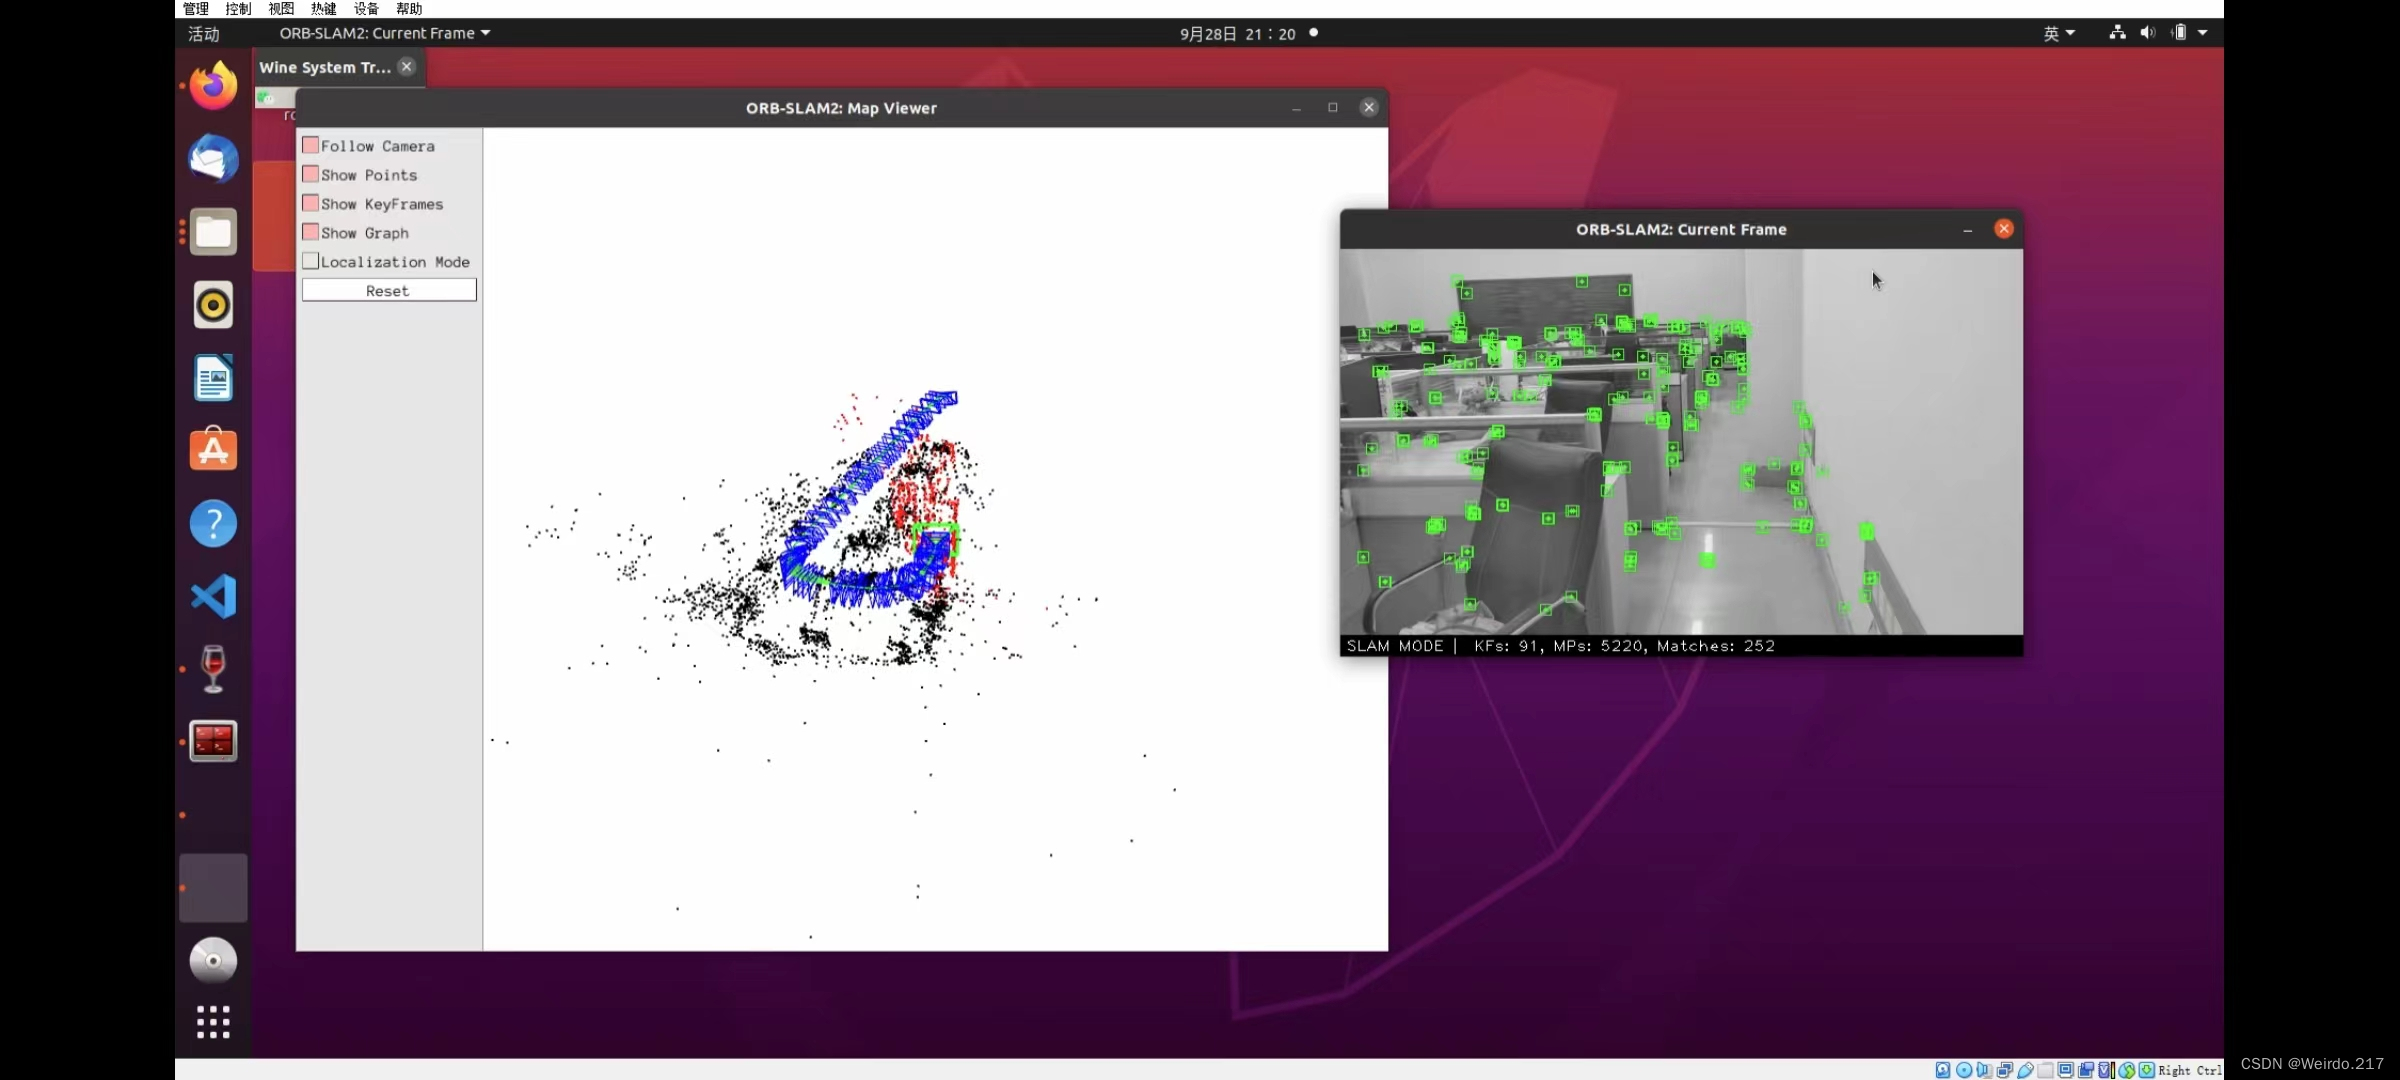
Task: Open the 设备 menu
Action: click(x=366, y=8)
